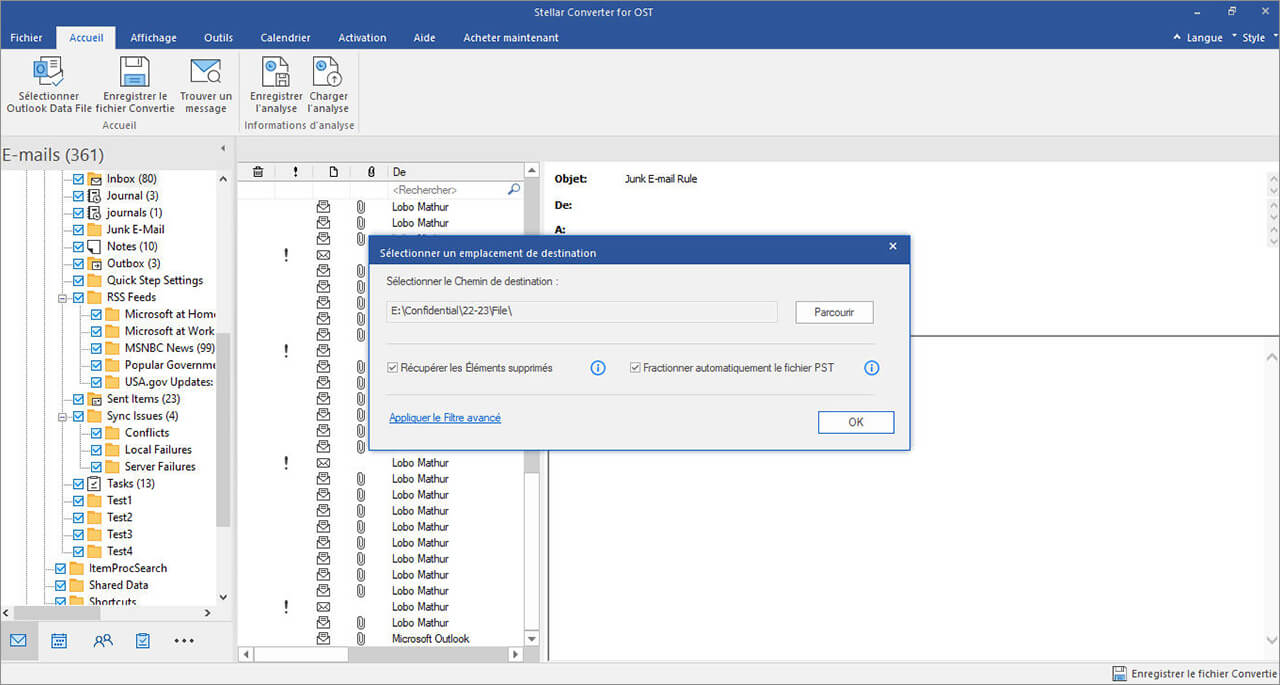Click the item type page column header
The width and height of the screenshot is (1280, 685).
[x=333, y=172]
